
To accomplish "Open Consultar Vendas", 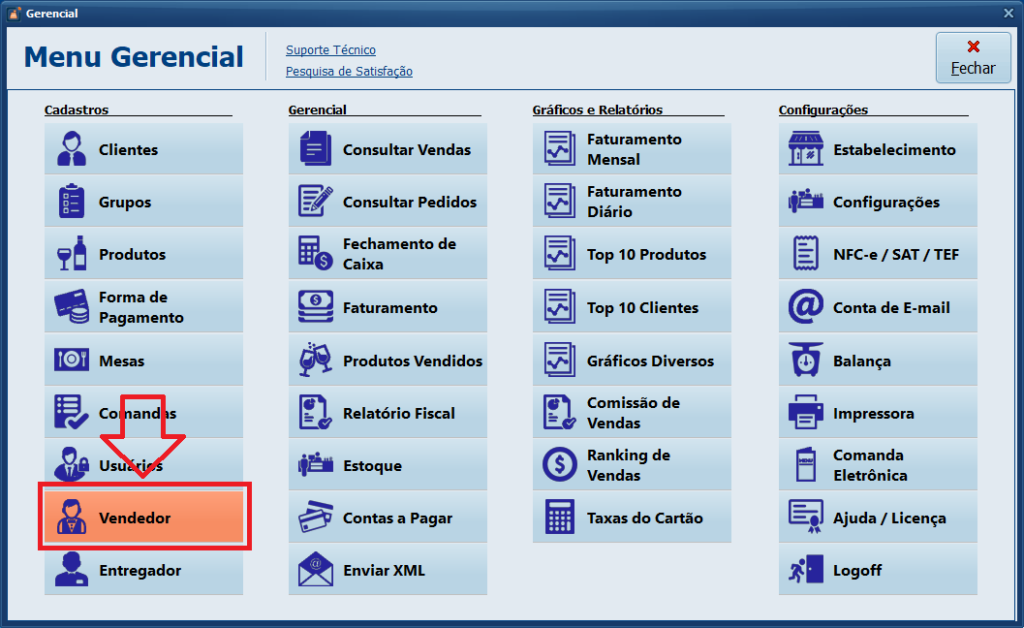I will pyautogui.click(x=387, y=150).
